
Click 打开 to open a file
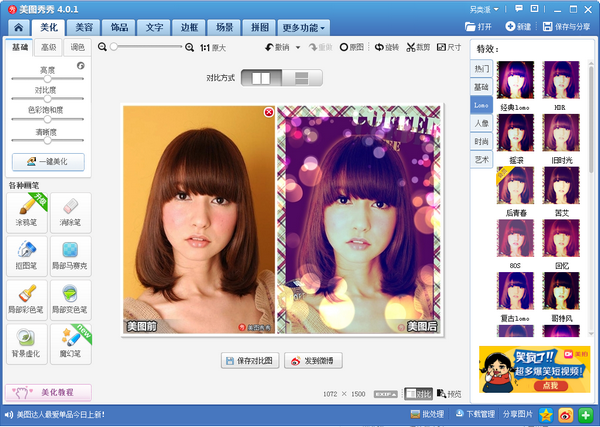click(478, 26)
